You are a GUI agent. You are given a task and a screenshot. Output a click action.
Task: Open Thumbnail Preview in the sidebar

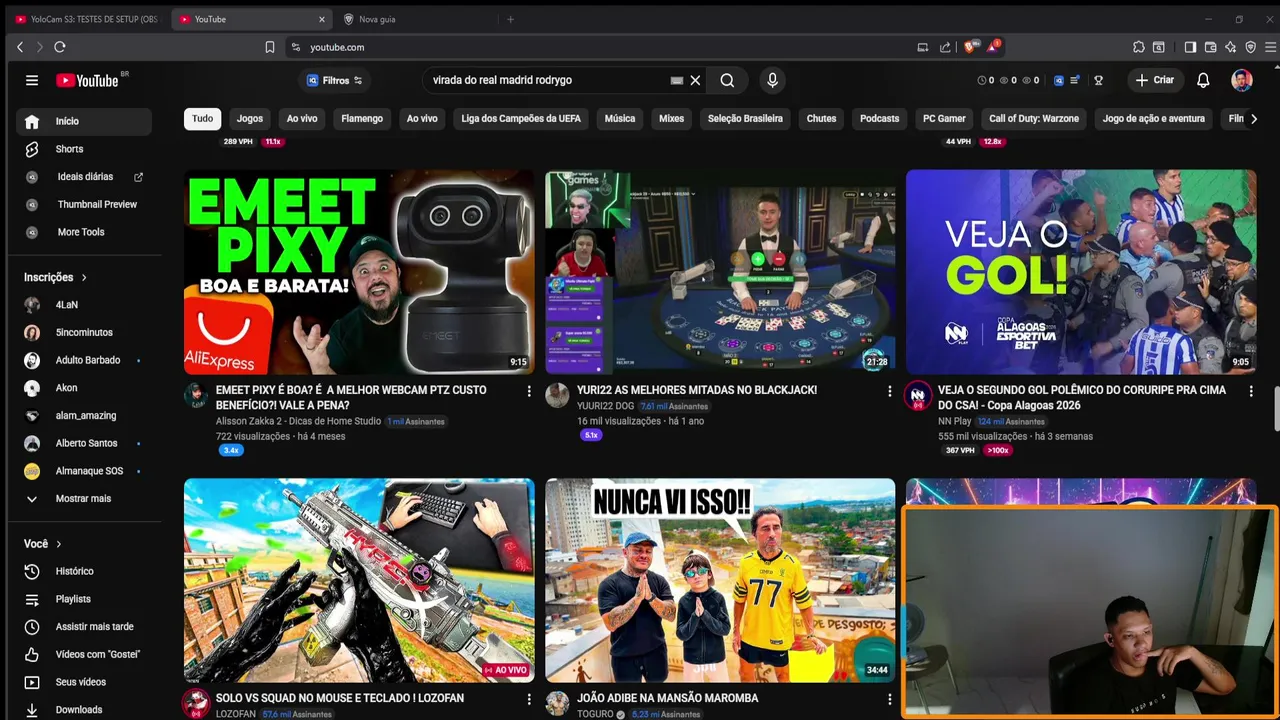pyautogui.click(x=84, y=204)
